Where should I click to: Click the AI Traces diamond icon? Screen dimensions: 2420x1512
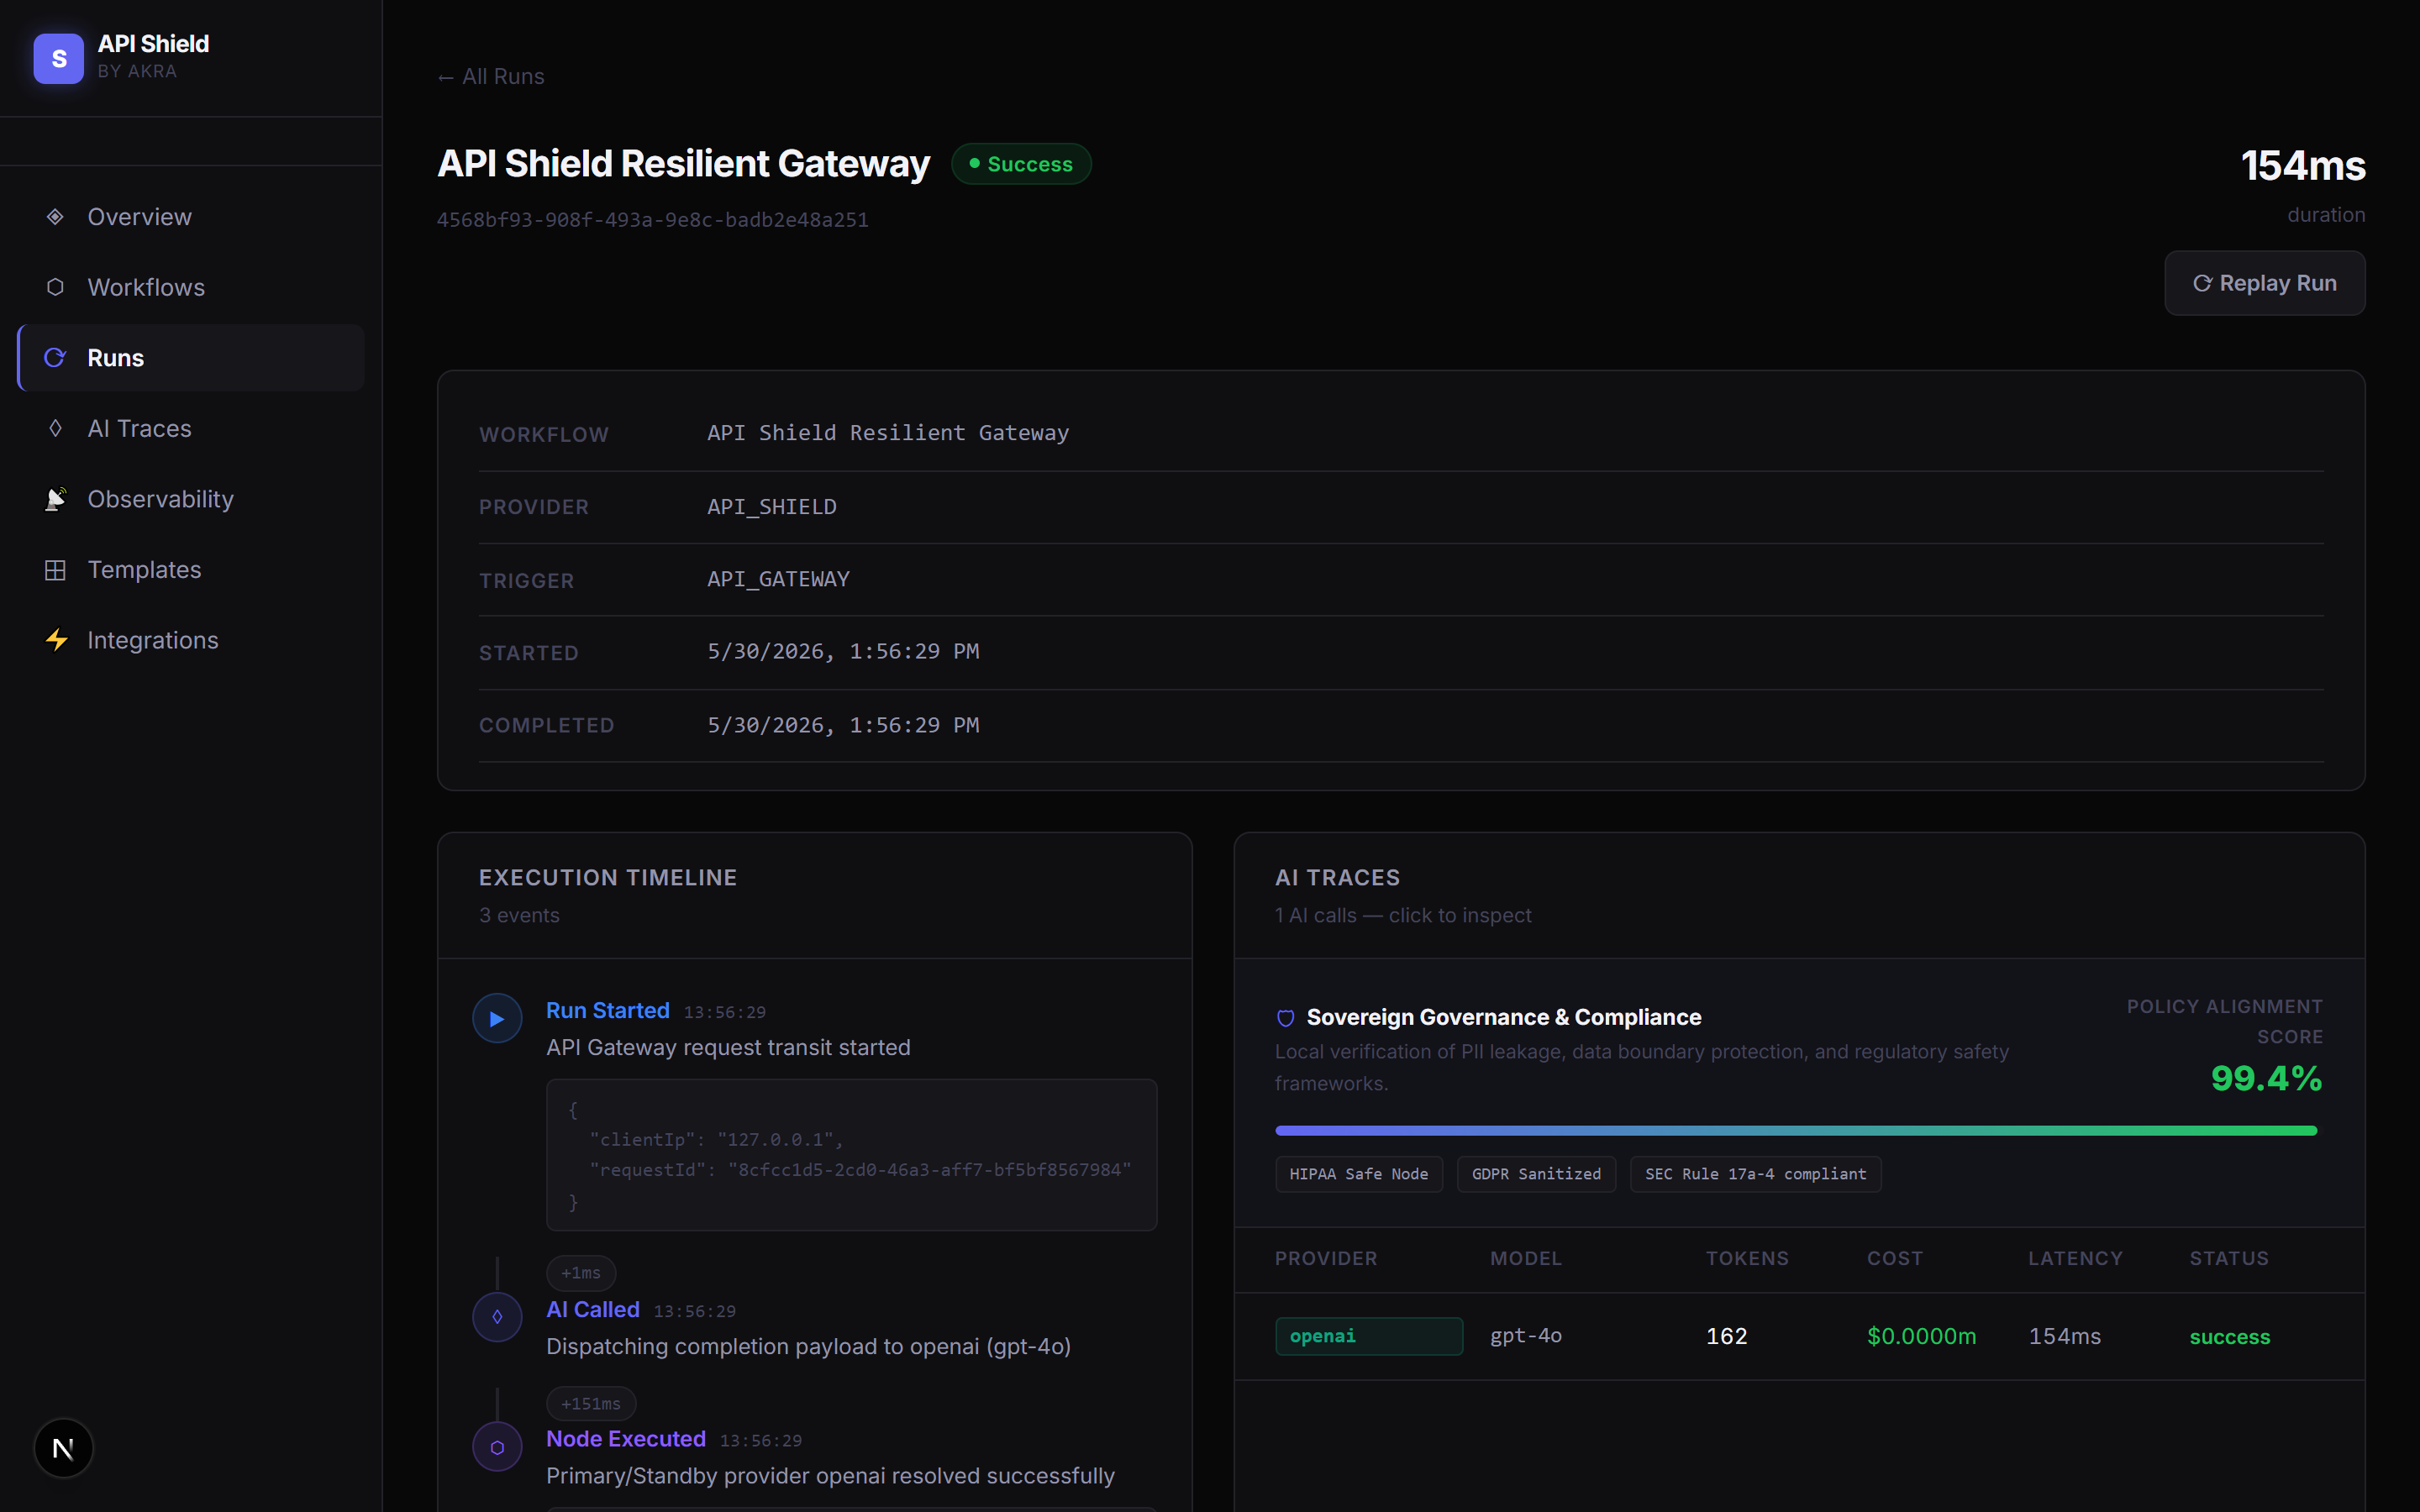pyautogui.click(x=55, y=428)
